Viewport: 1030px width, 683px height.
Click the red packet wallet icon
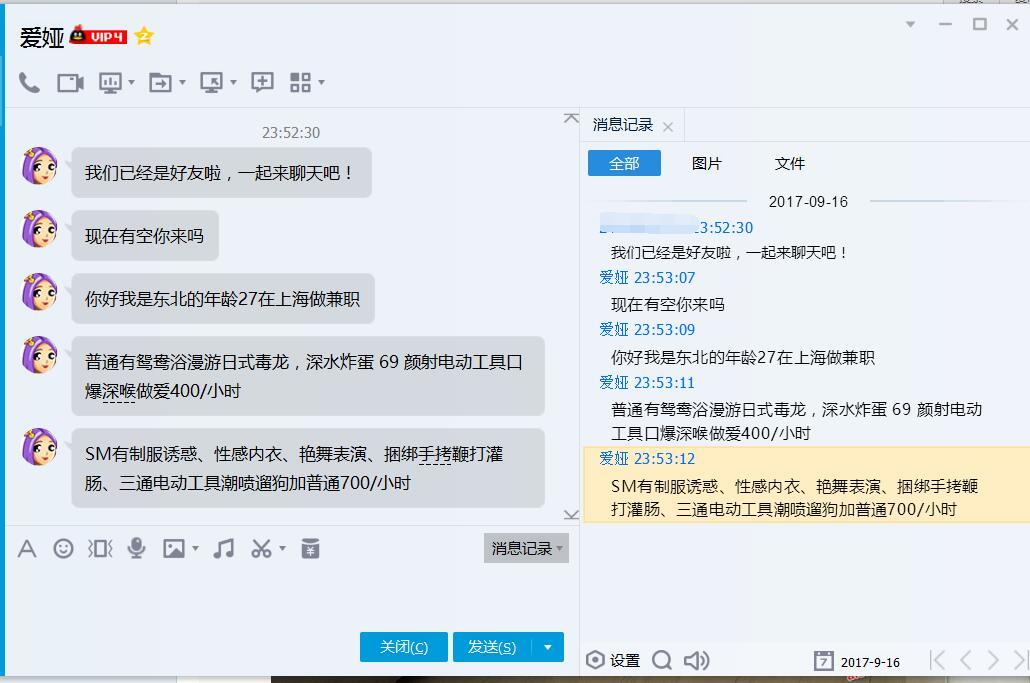310,548
